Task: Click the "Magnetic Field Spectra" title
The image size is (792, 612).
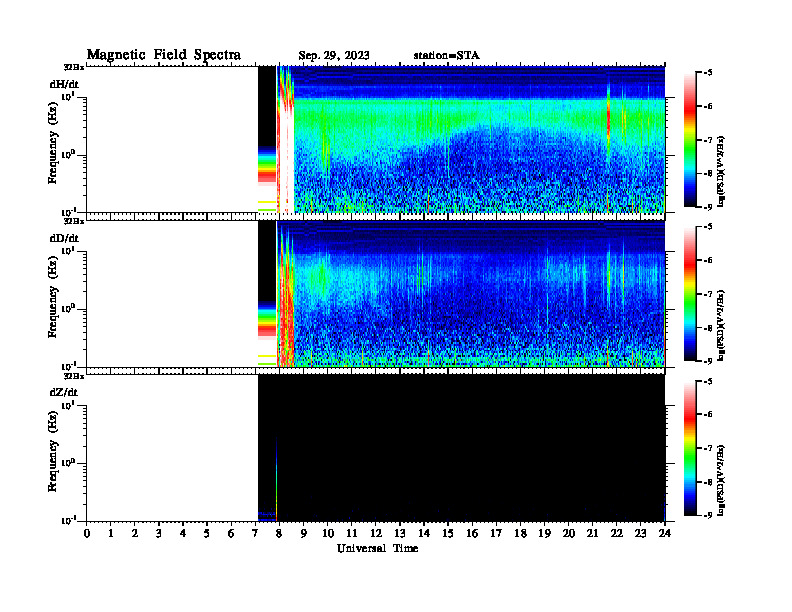Action: [x=164, y=55]
